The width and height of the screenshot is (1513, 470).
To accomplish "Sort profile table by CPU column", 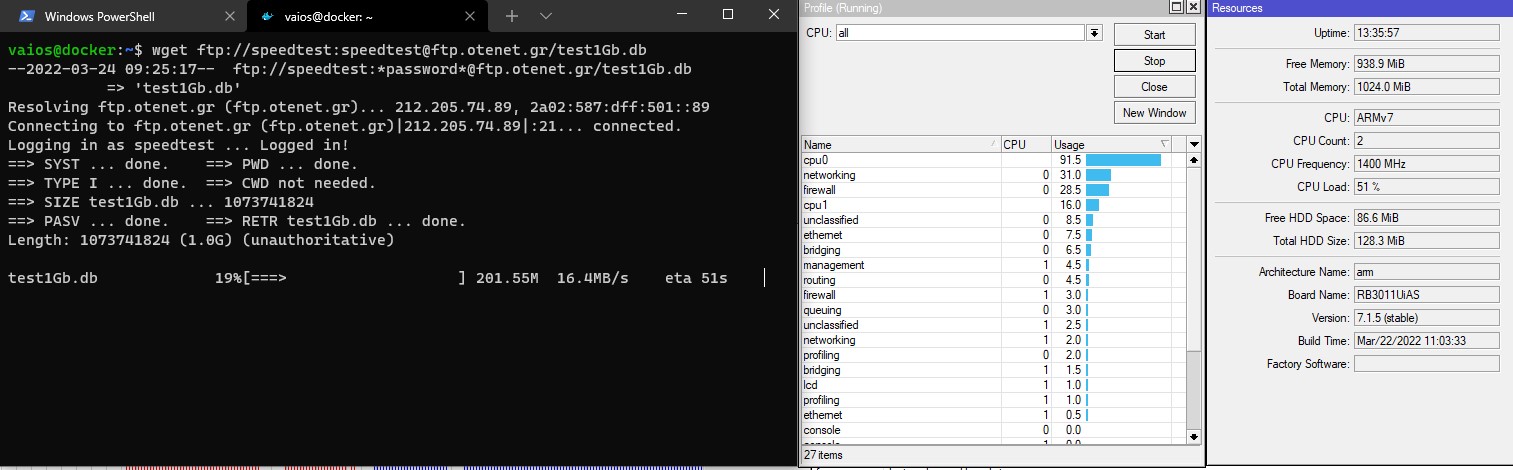I will coord(1026,144).
